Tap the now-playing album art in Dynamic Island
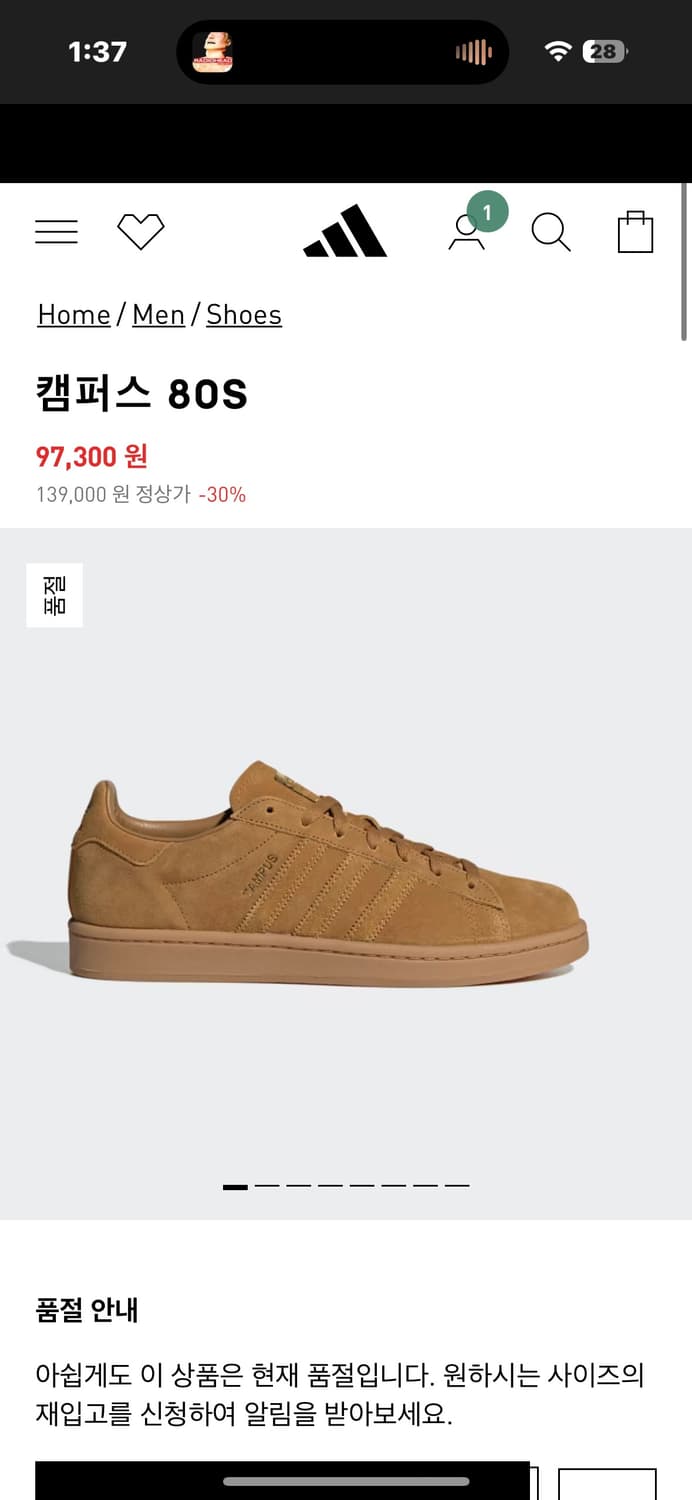Viewport: 692px width, 1500px height. point(212,52)
